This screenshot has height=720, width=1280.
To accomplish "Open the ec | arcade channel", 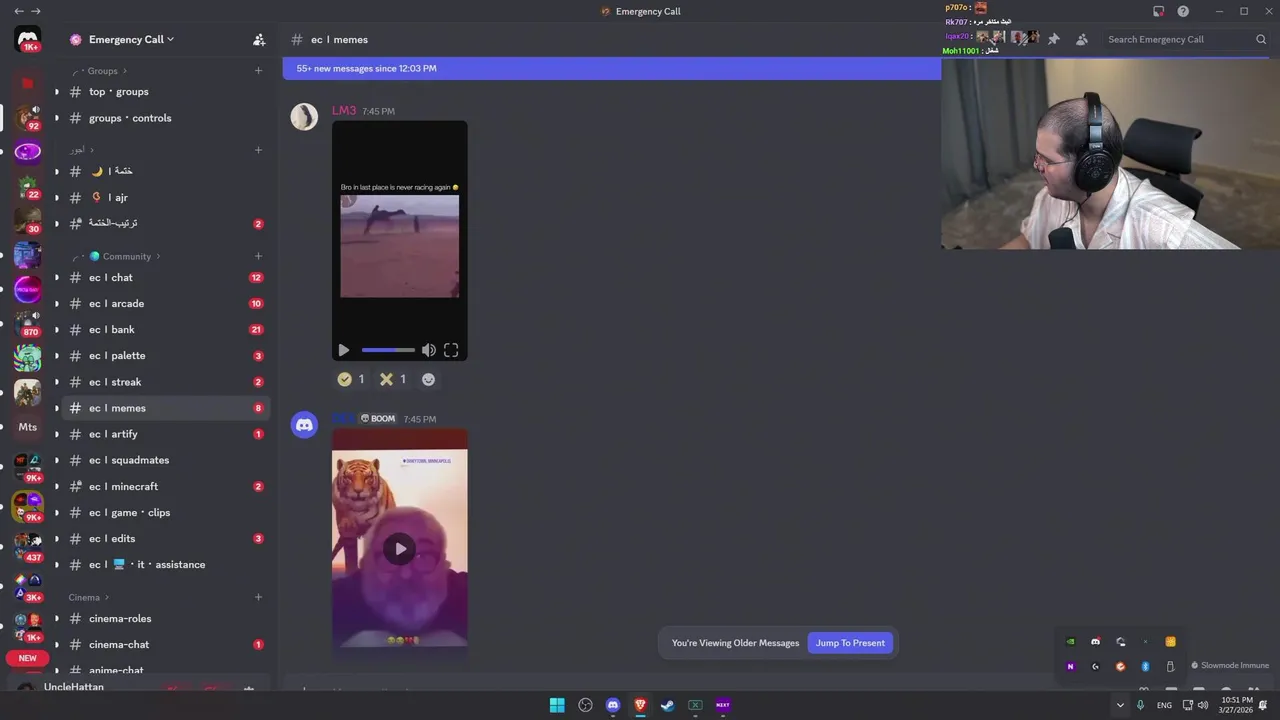I will click(166, 303).
